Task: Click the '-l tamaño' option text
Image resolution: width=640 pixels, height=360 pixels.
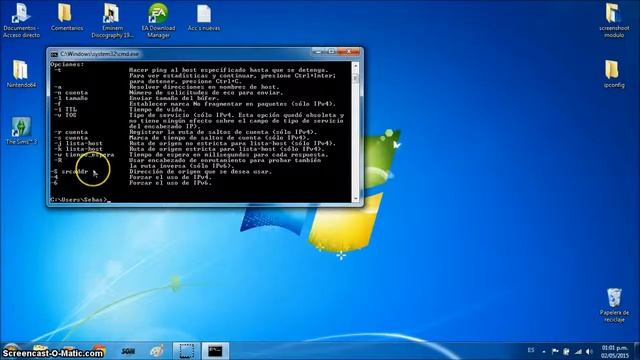Action: click(71, 98)
